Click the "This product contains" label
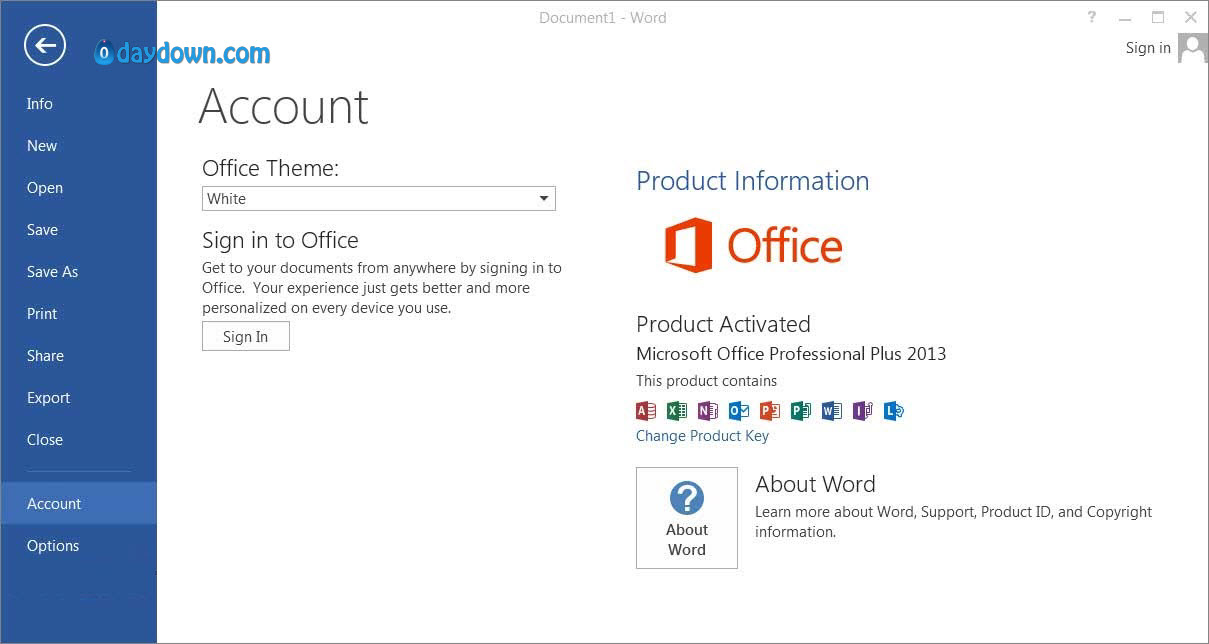 coord(706,381)
